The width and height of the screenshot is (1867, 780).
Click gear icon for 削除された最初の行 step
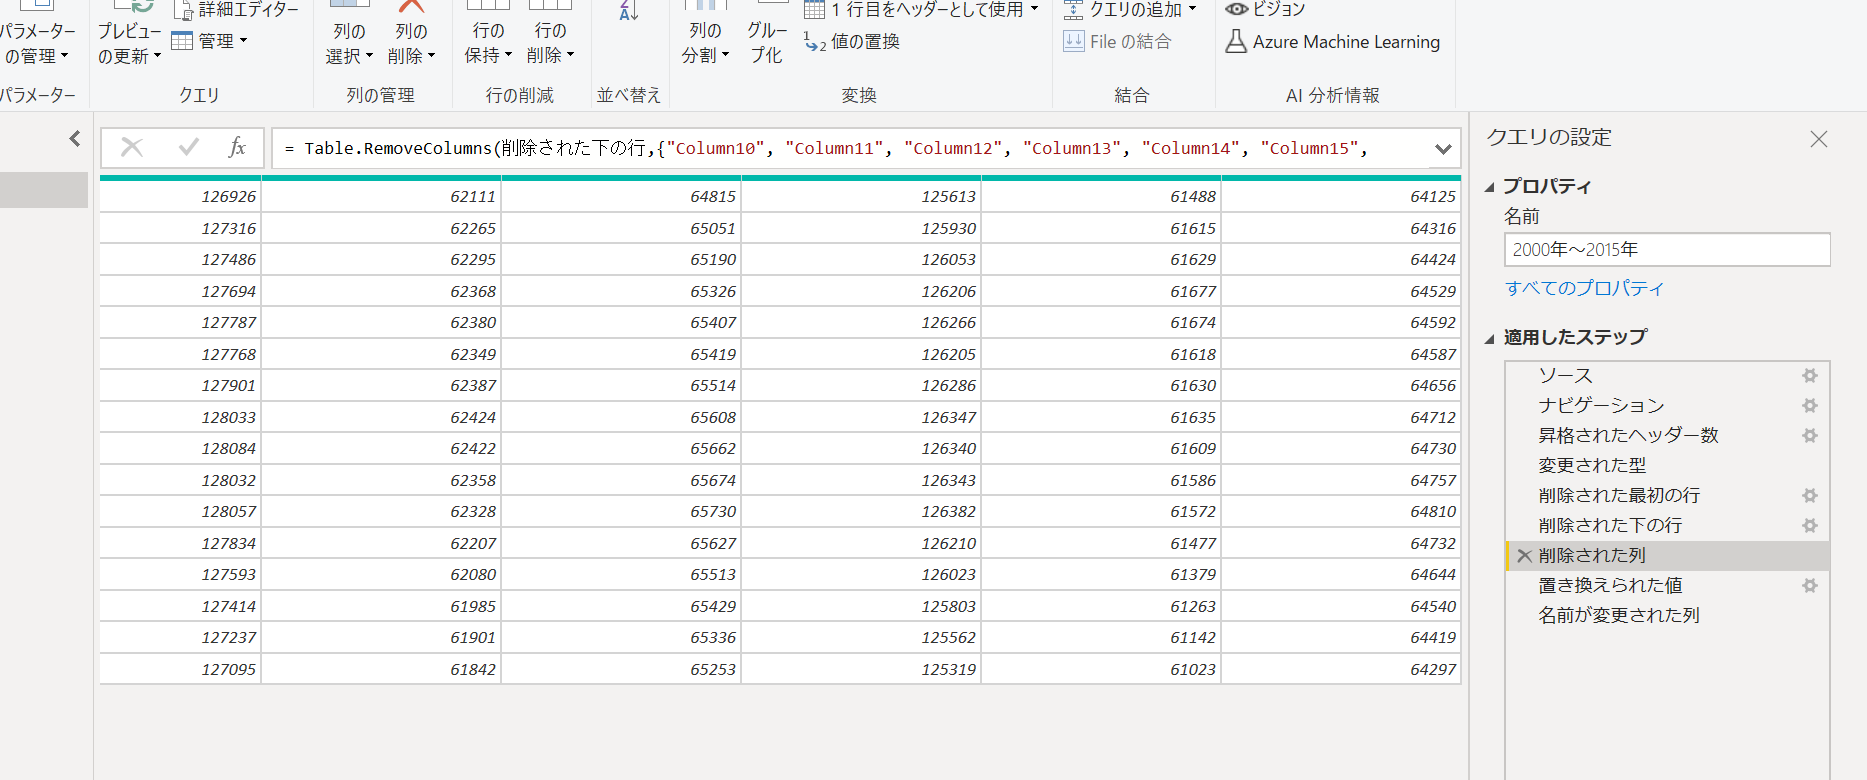pyautogui.click(x=1809, y=496)
